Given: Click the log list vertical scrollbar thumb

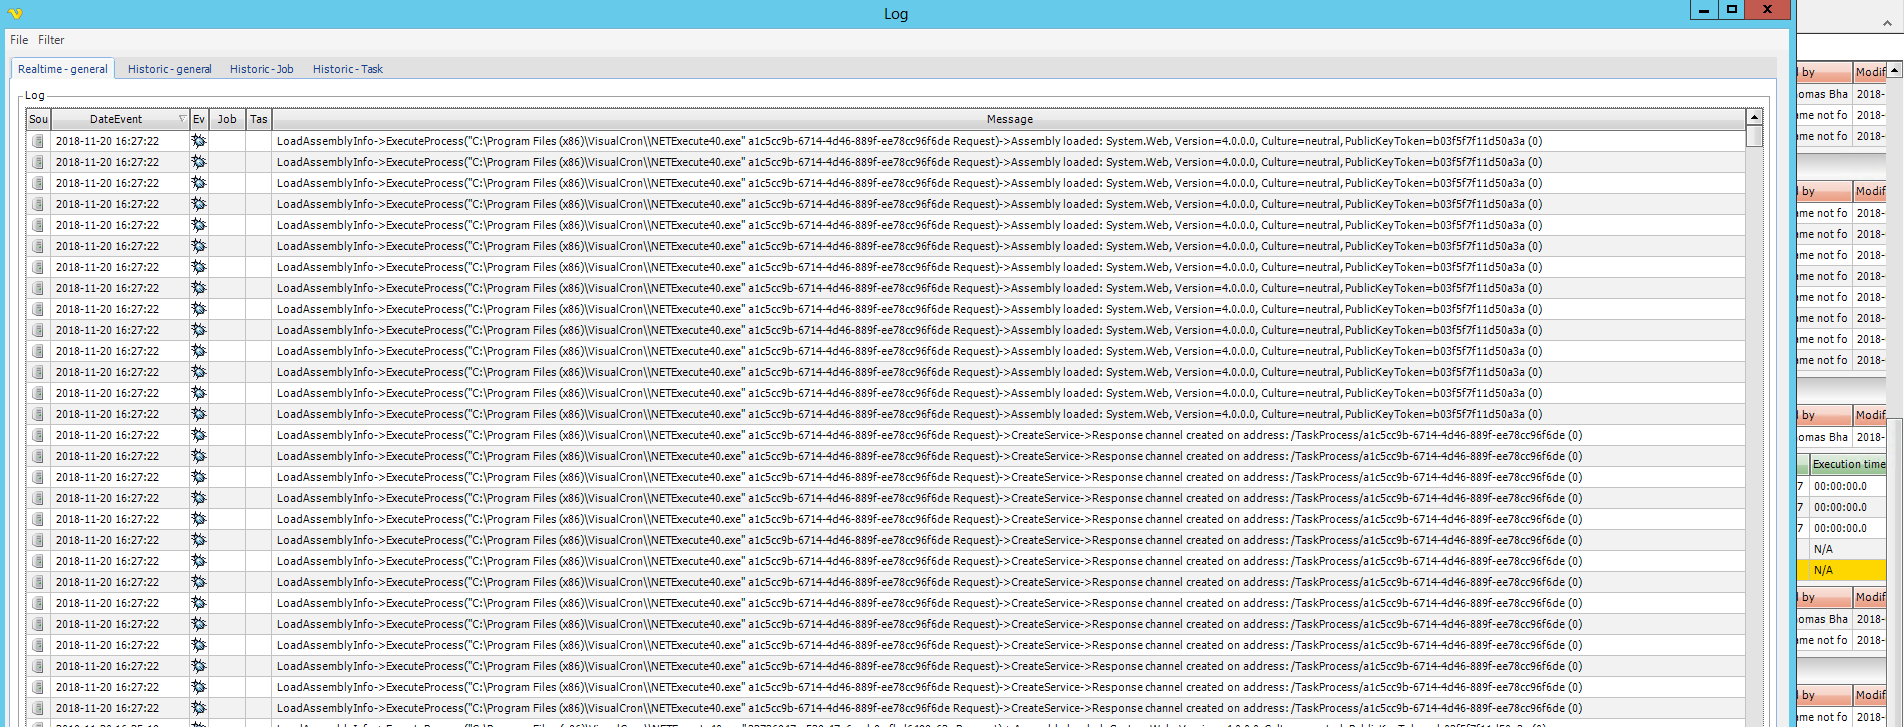Looking at the screenshot, I should click(x=1754, y=137).
